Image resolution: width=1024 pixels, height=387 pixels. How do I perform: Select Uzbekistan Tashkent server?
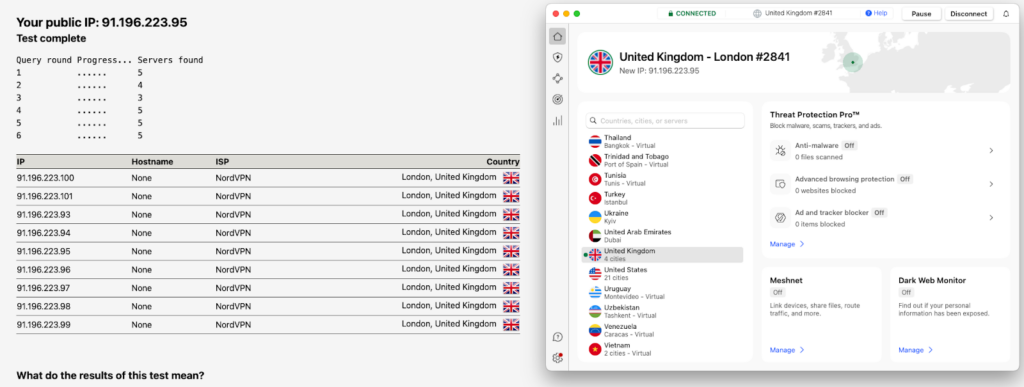(x=662, y=311)
